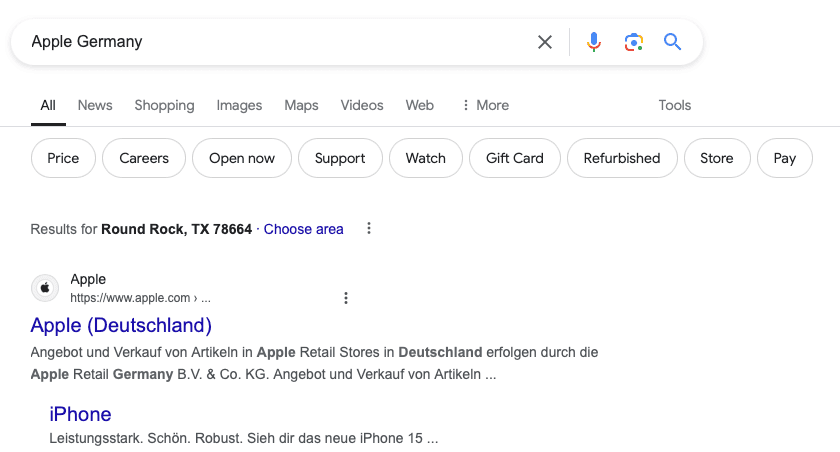Select the Refurbished filter chip
The width and height of the screenshot is (840, 452).
pos(622,158)
